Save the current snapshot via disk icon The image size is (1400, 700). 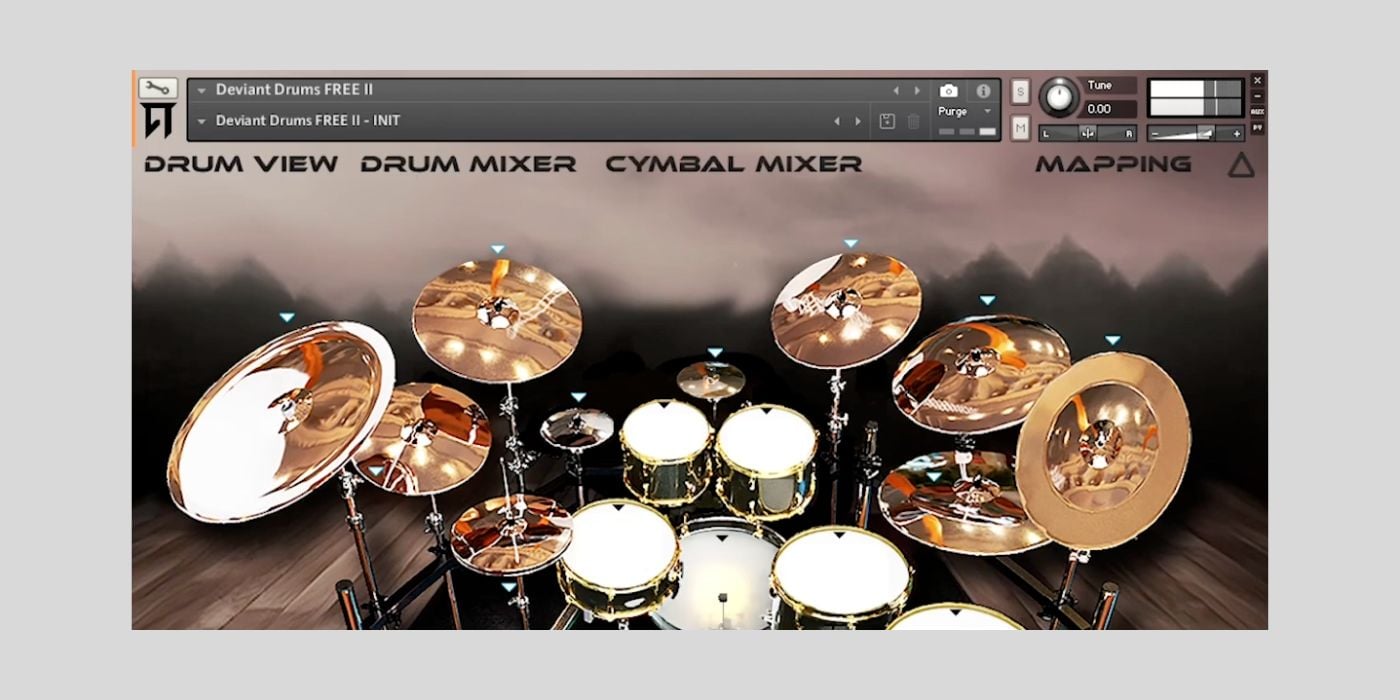[x=887, y=121]
